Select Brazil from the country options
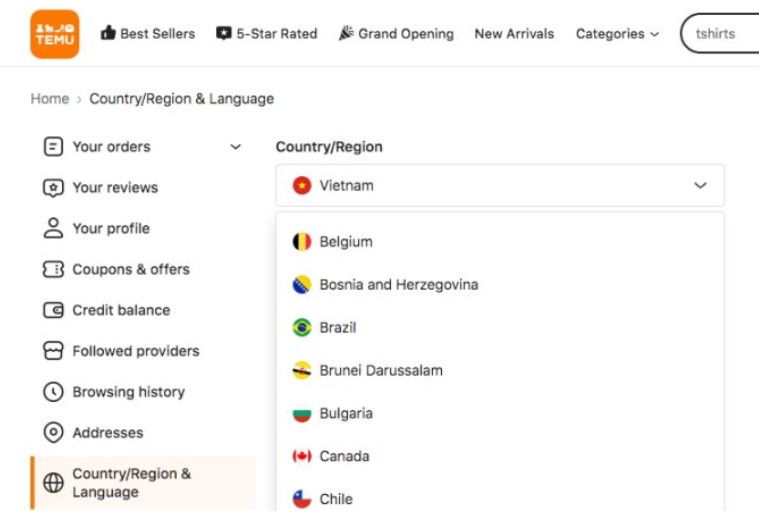 [x=337, y=328]
